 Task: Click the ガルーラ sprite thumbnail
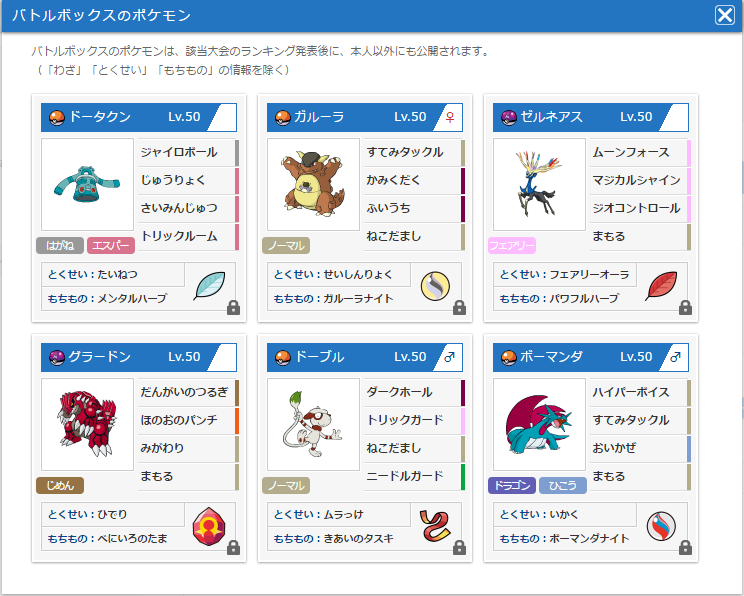click(313, 185)
